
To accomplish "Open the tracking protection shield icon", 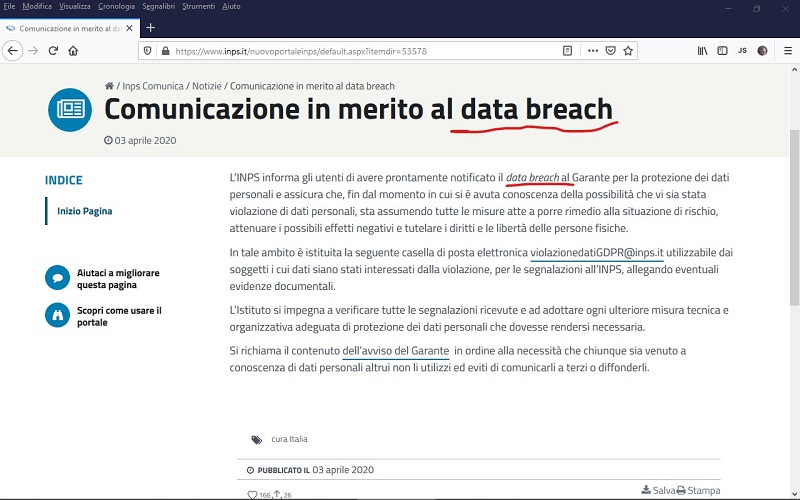I will pyautogui.click(x=147, y=51).
